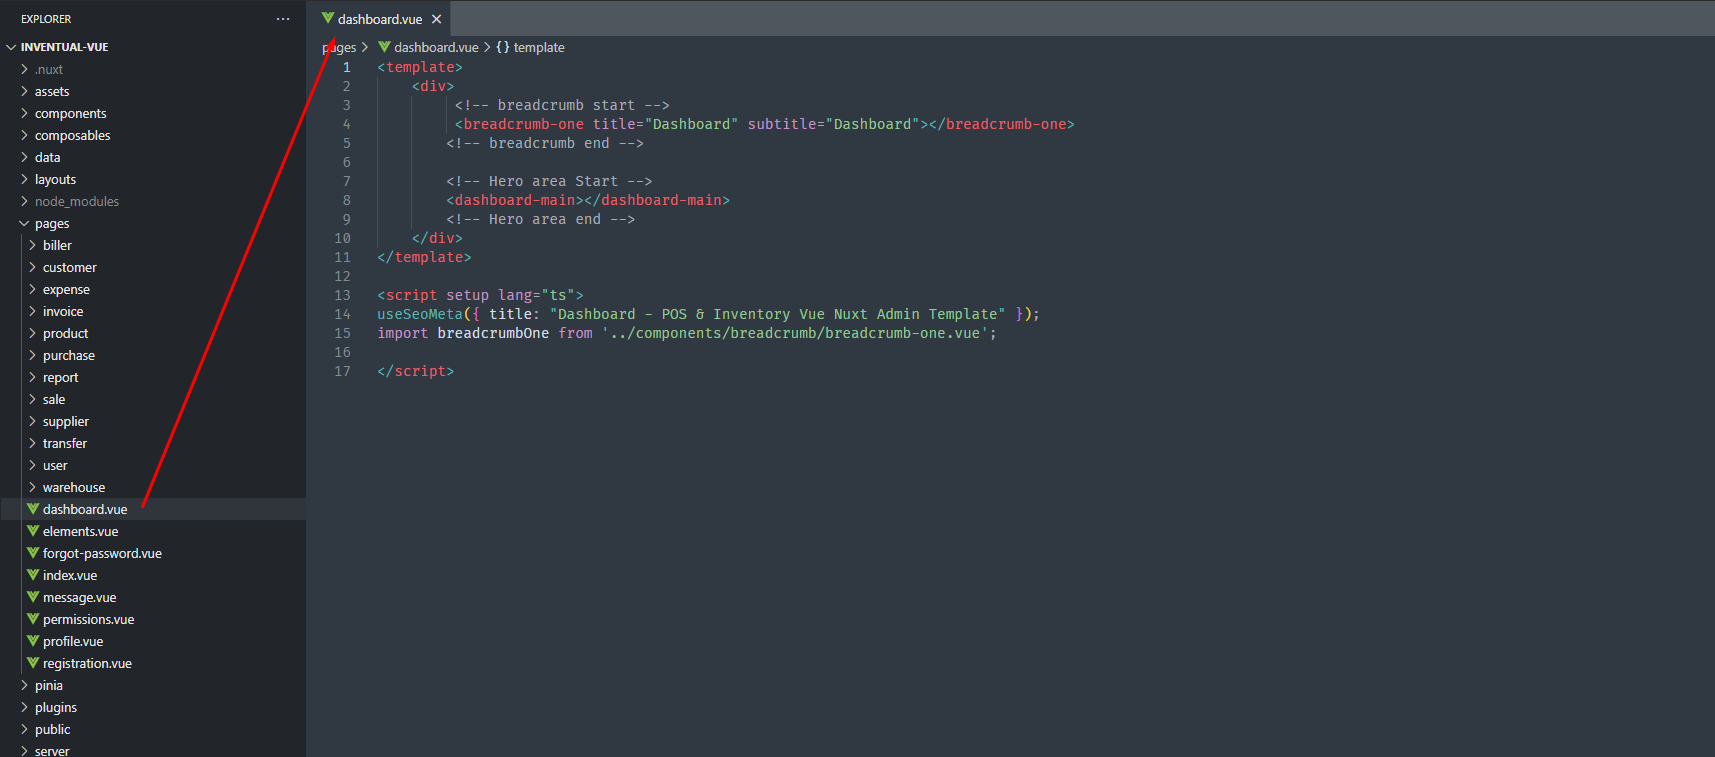Screen dimensions: 1715x757
Task: Click the template breadcrumb segment
Action: click(x=530, y=47)
